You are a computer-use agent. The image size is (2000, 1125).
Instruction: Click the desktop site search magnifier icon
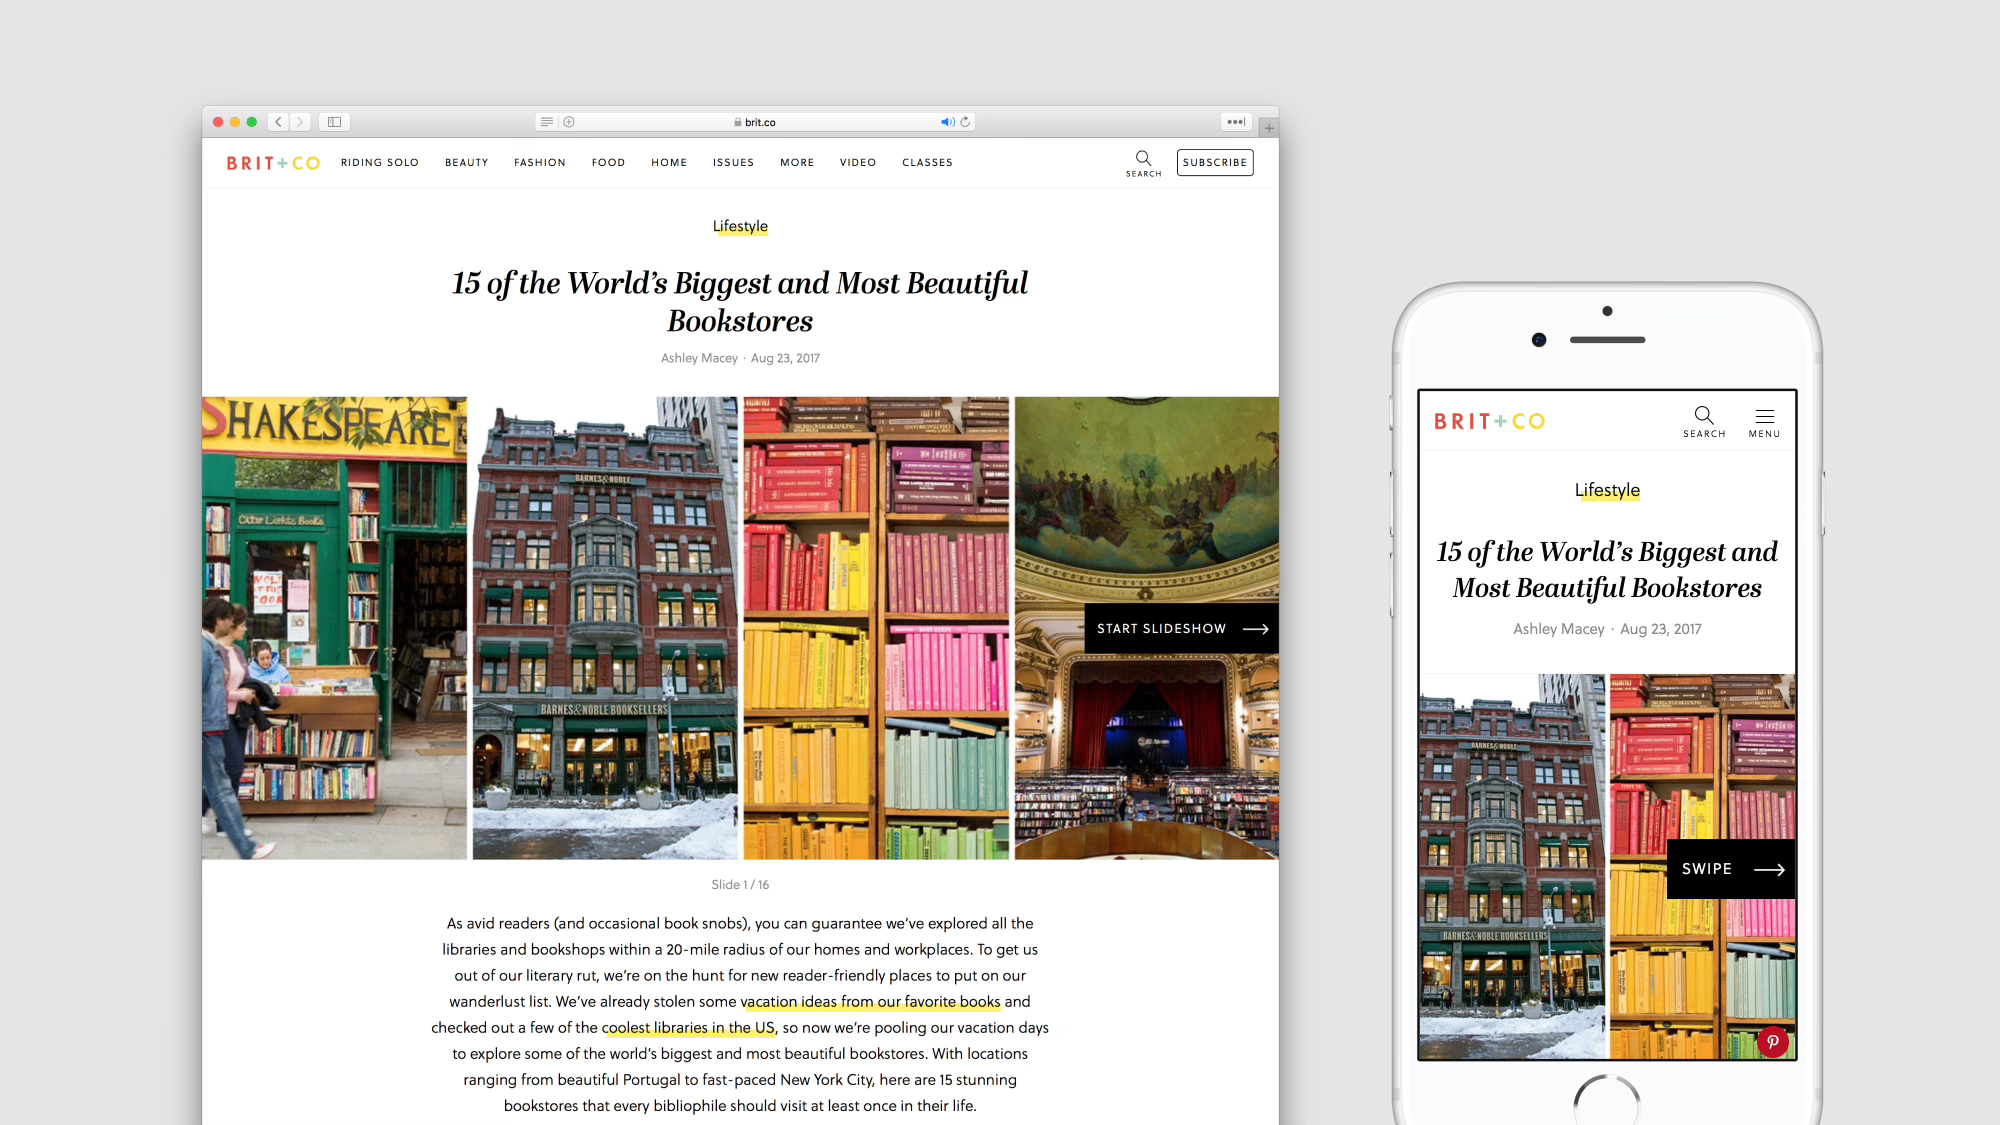pos(1143,158)
